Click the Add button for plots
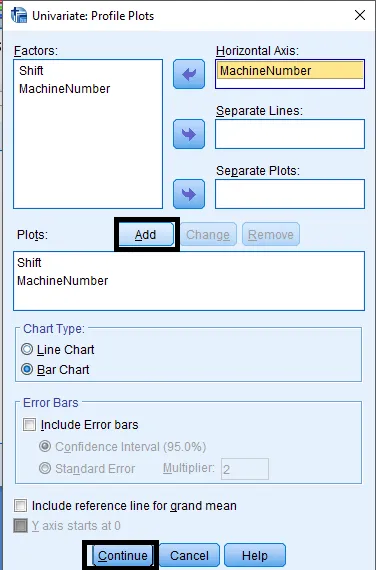 click(x=147, y=234)
